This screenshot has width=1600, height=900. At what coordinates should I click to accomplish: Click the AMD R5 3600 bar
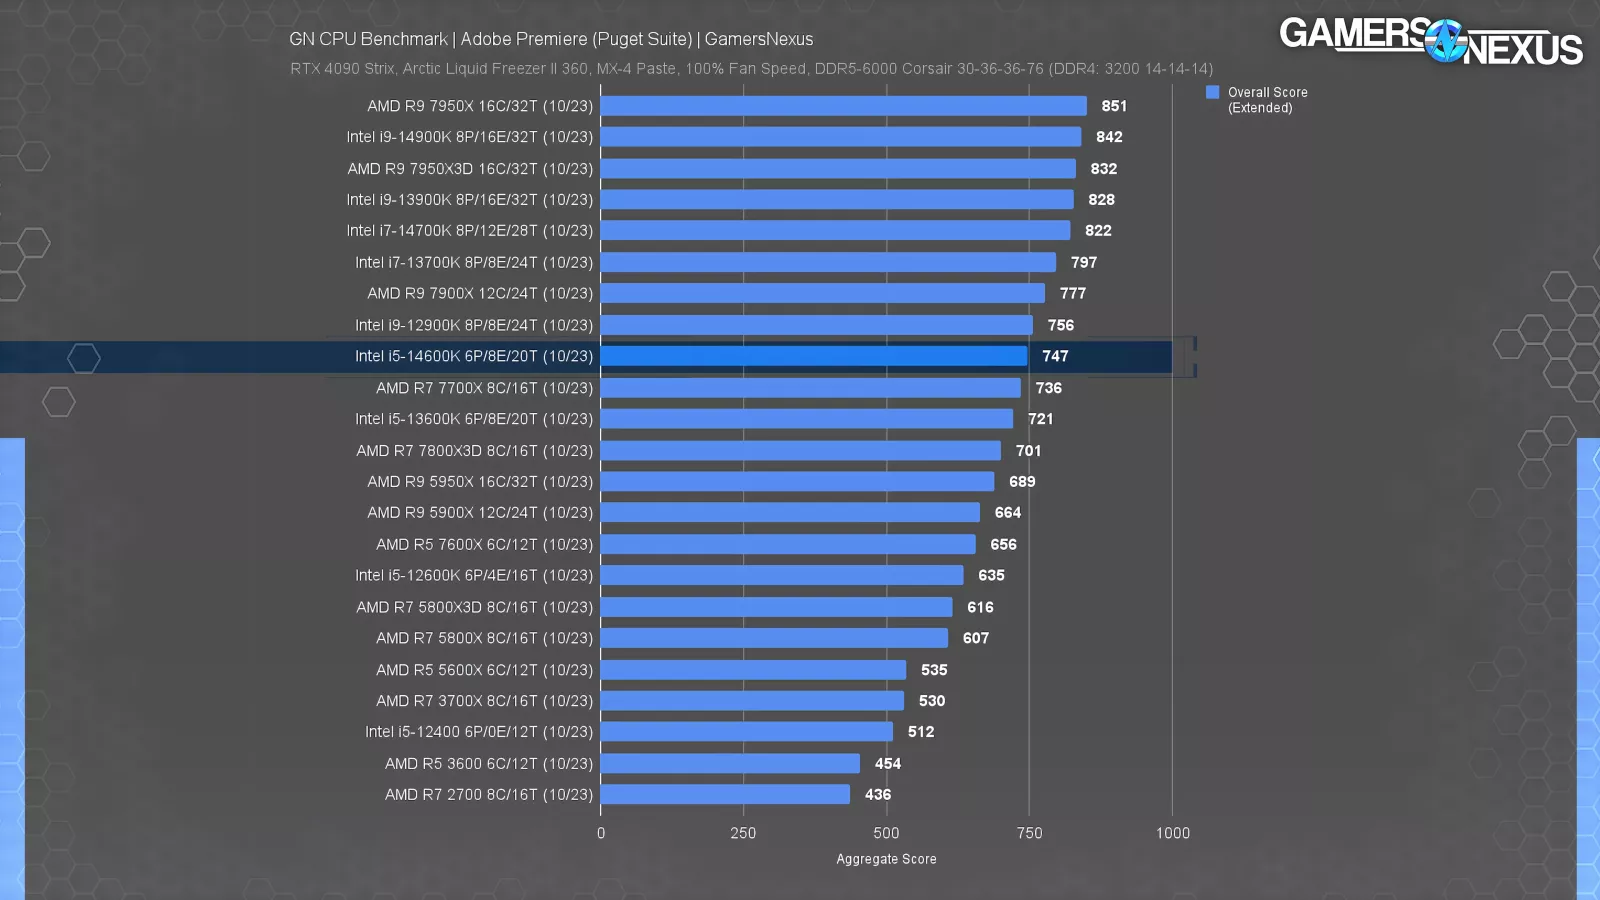coord(730,764)
